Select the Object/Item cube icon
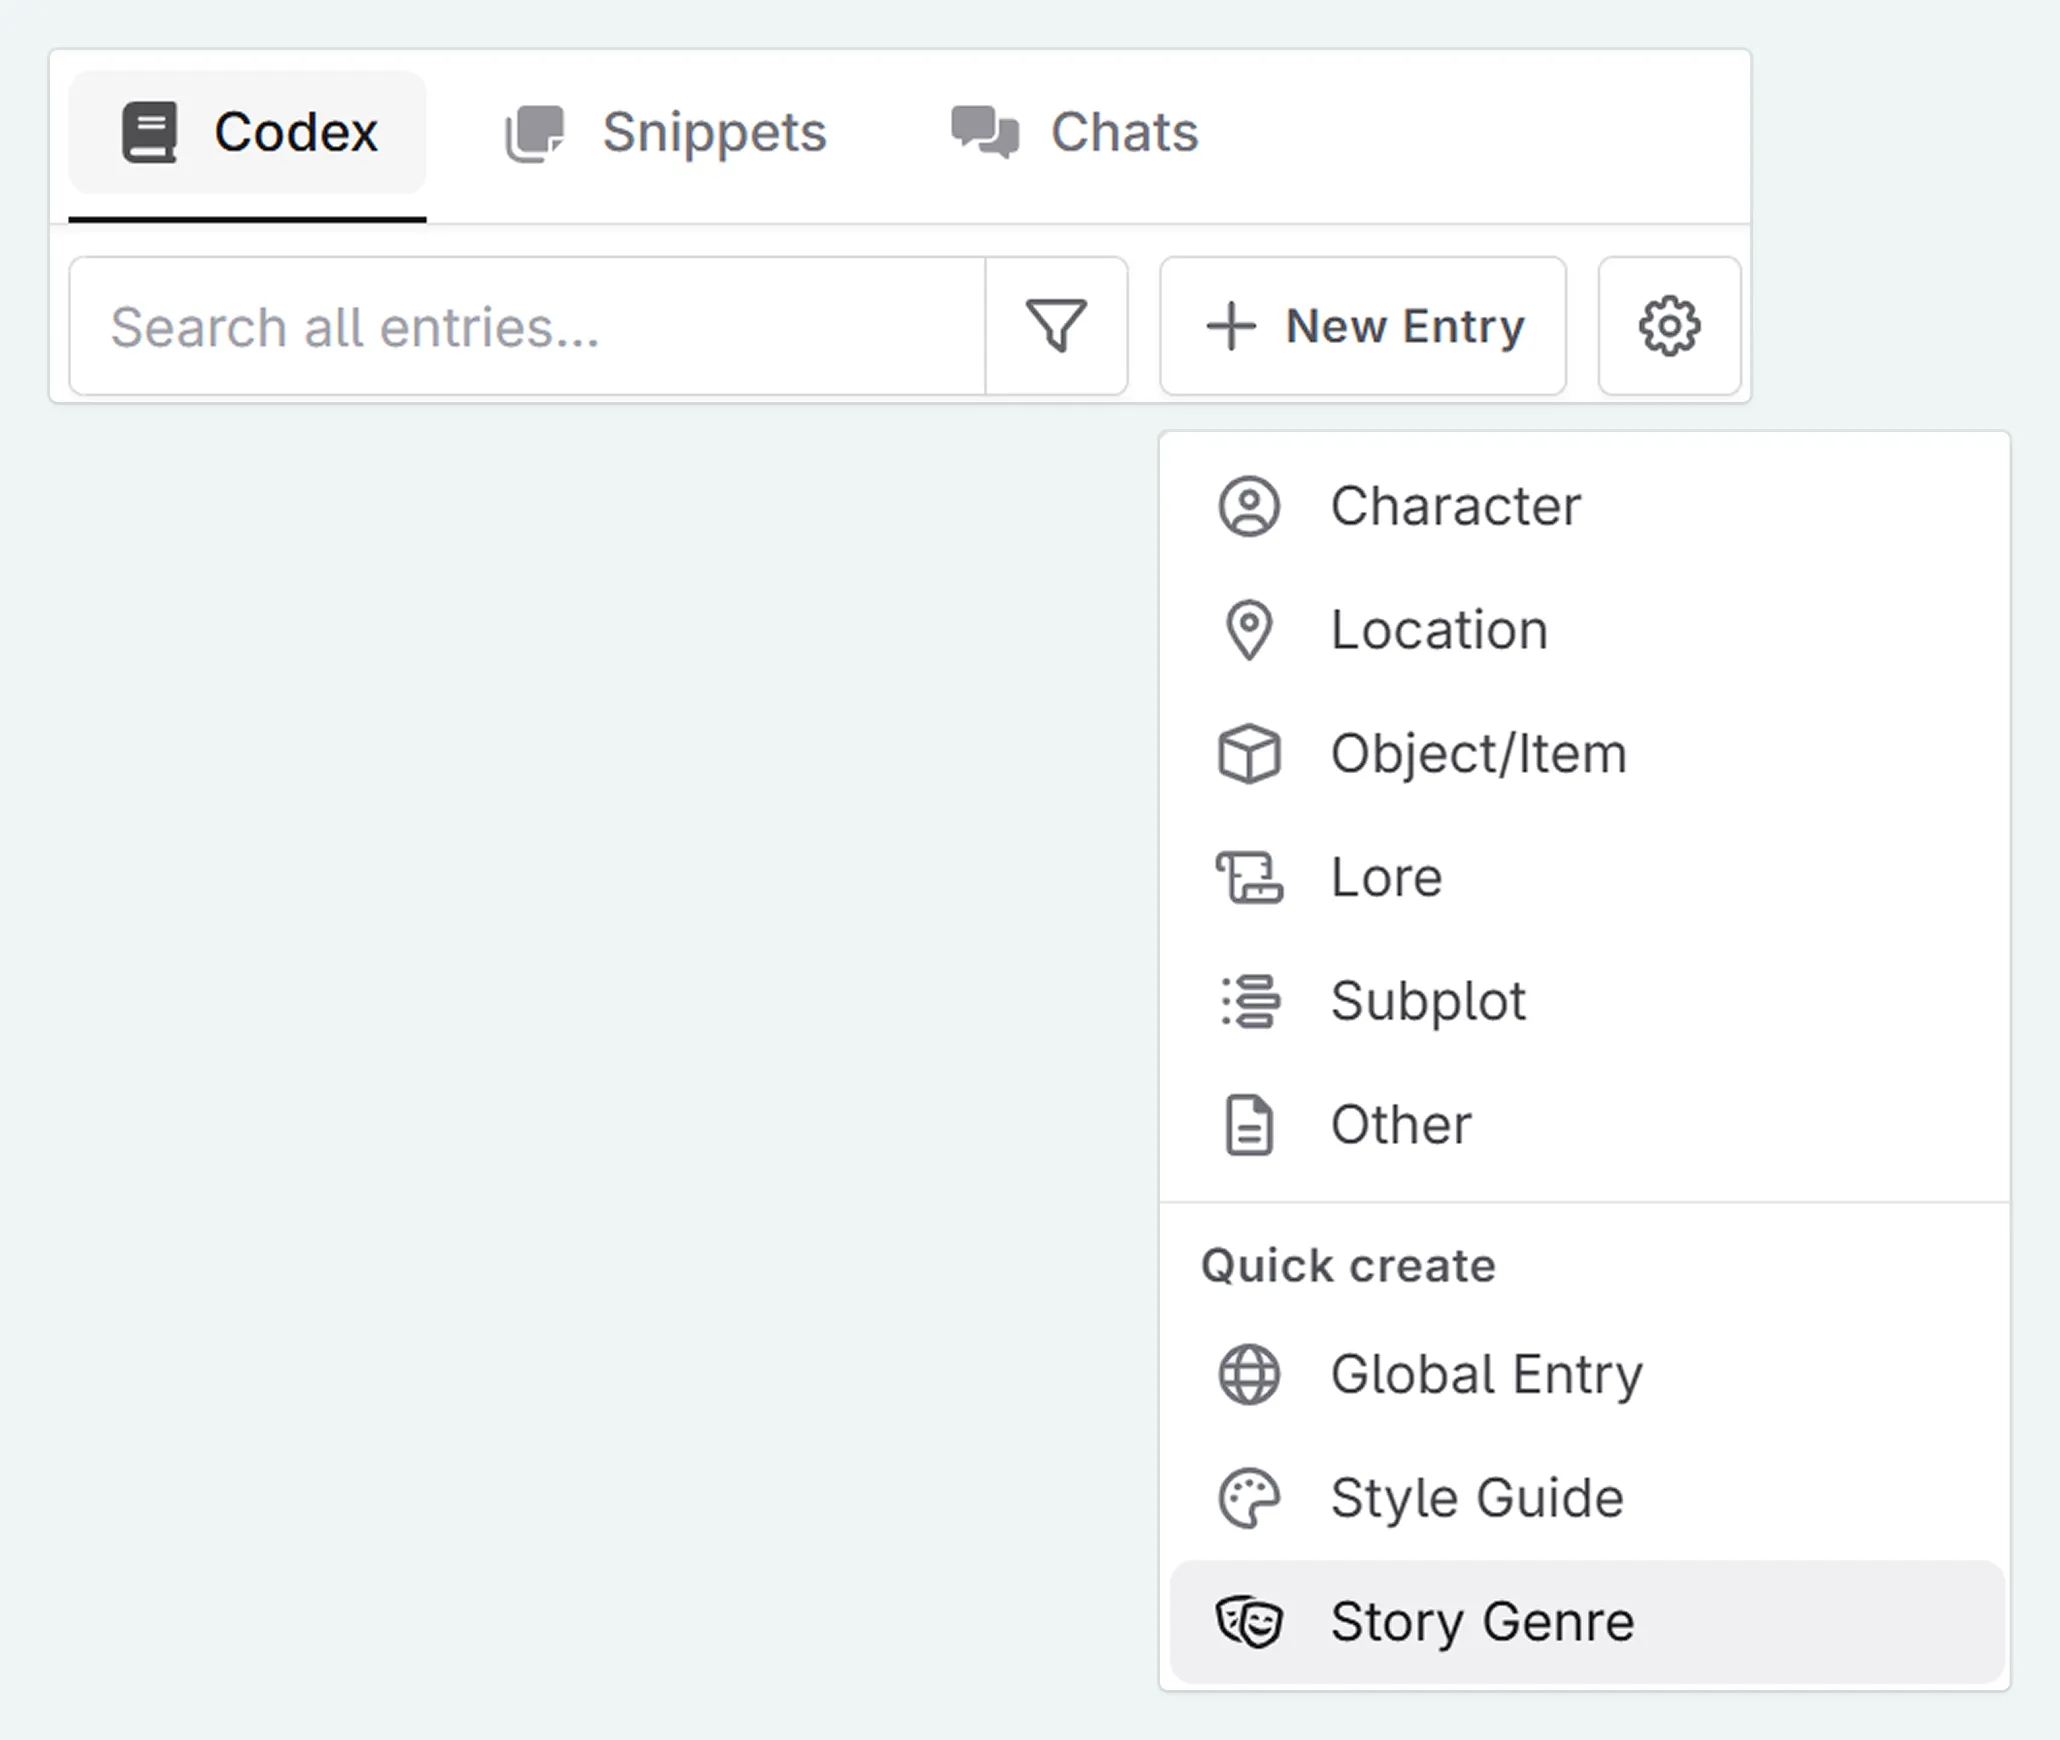 [x=1249, y=753]
